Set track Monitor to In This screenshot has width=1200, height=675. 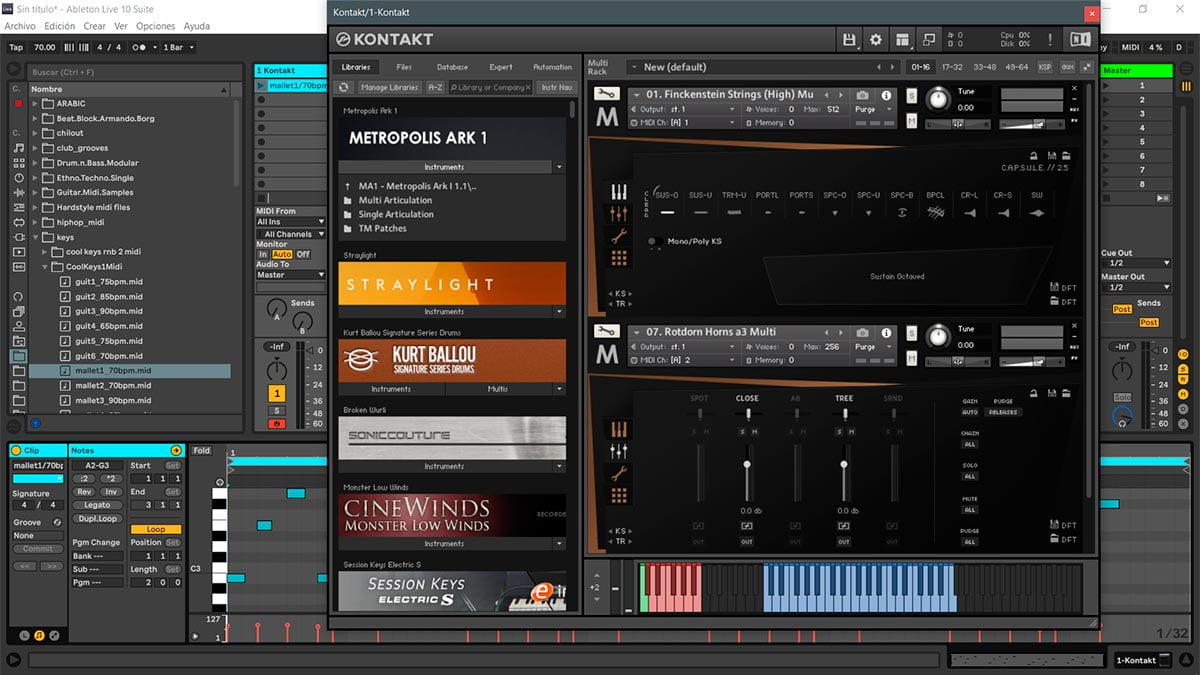[263, 254]
